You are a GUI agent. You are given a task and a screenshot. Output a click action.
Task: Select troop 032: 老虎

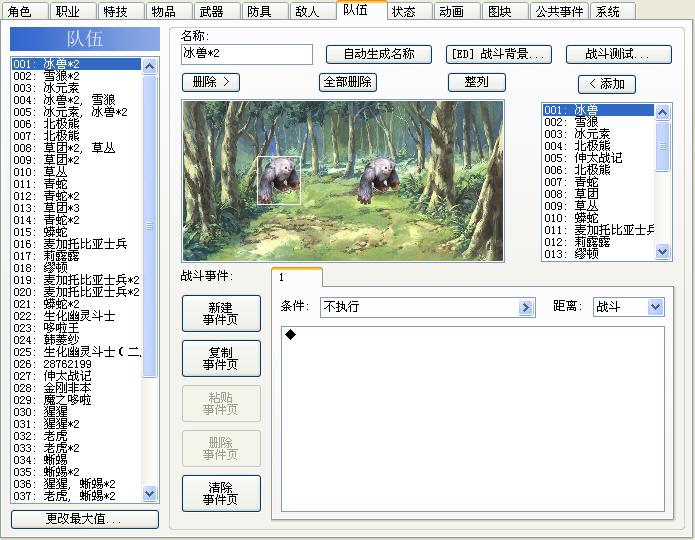click(x=76, y=436)
